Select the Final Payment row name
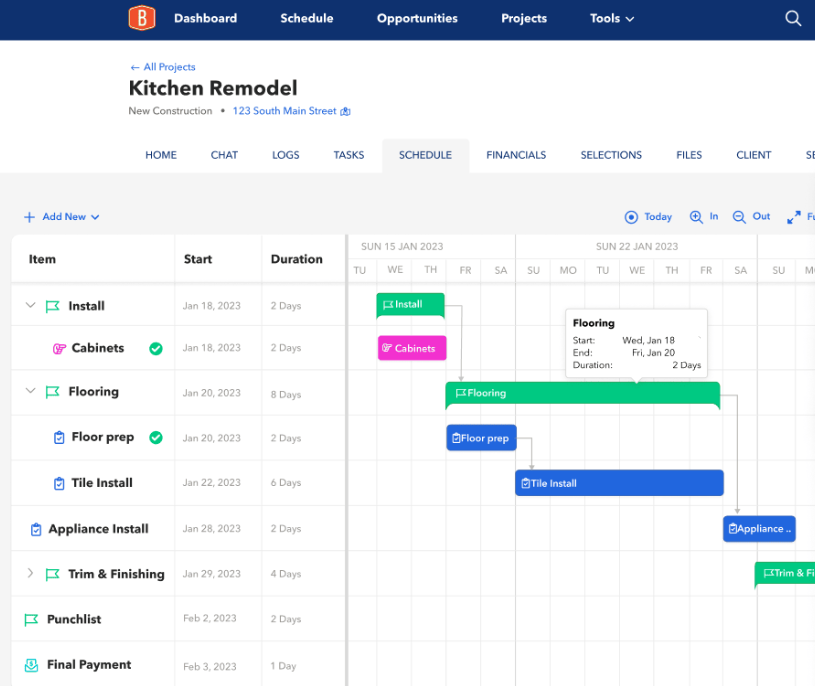The image size is (815, 686). [x=89, y=665]
